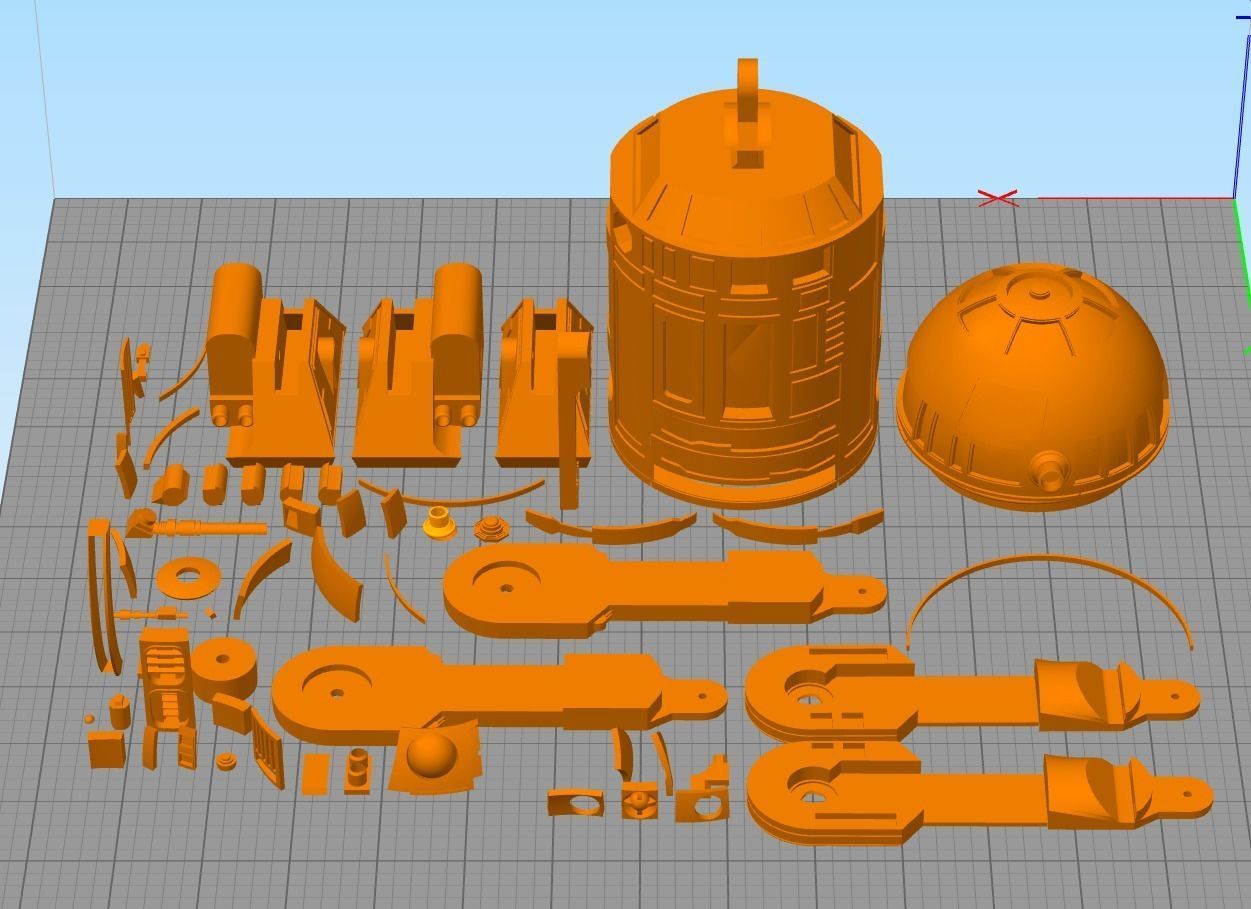This screenshot has height=909, width=1251.
Task: Select the small yellow-highlighted part
Action: click(x=438, y=523)
